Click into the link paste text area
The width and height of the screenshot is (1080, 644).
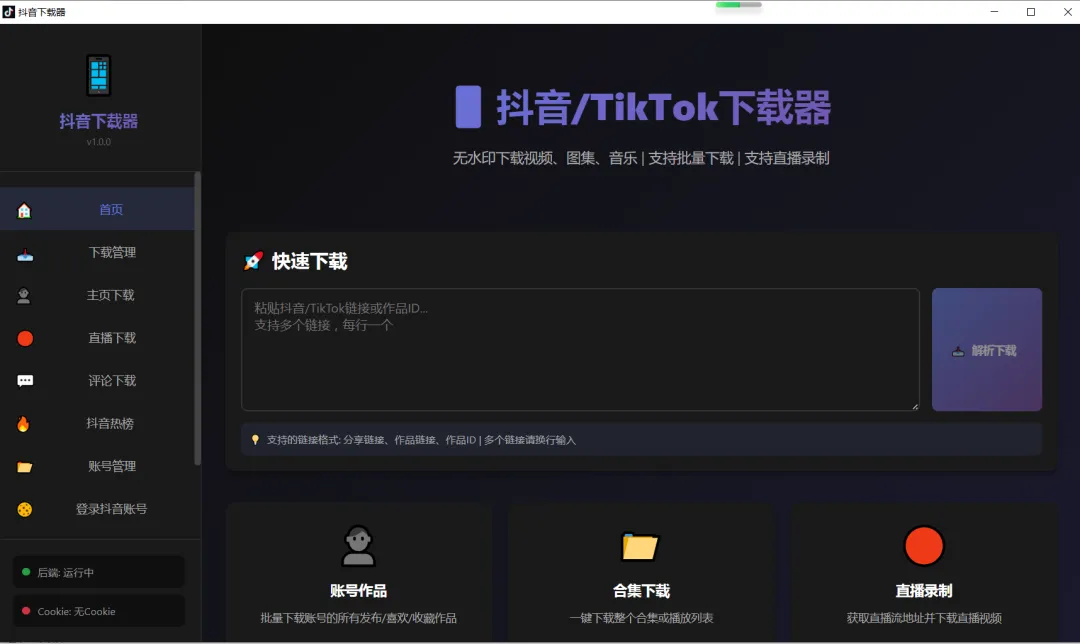click(x=580, y=350)
